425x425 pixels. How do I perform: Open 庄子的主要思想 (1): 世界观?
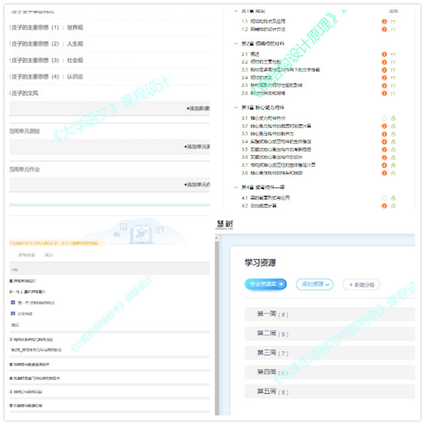pos(47,27)
